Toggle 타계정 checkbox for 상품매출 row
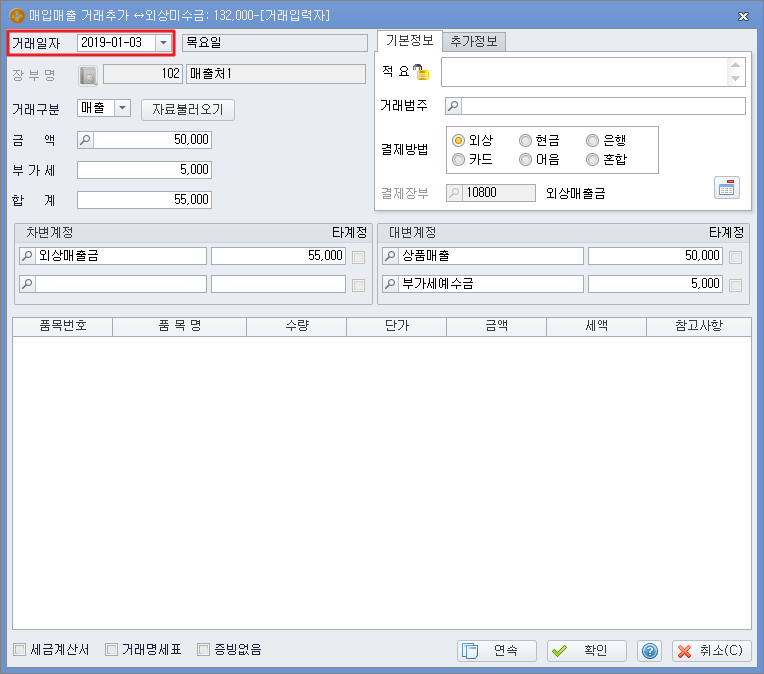Viewport: 764px width, 674px height. pos(736,257)
